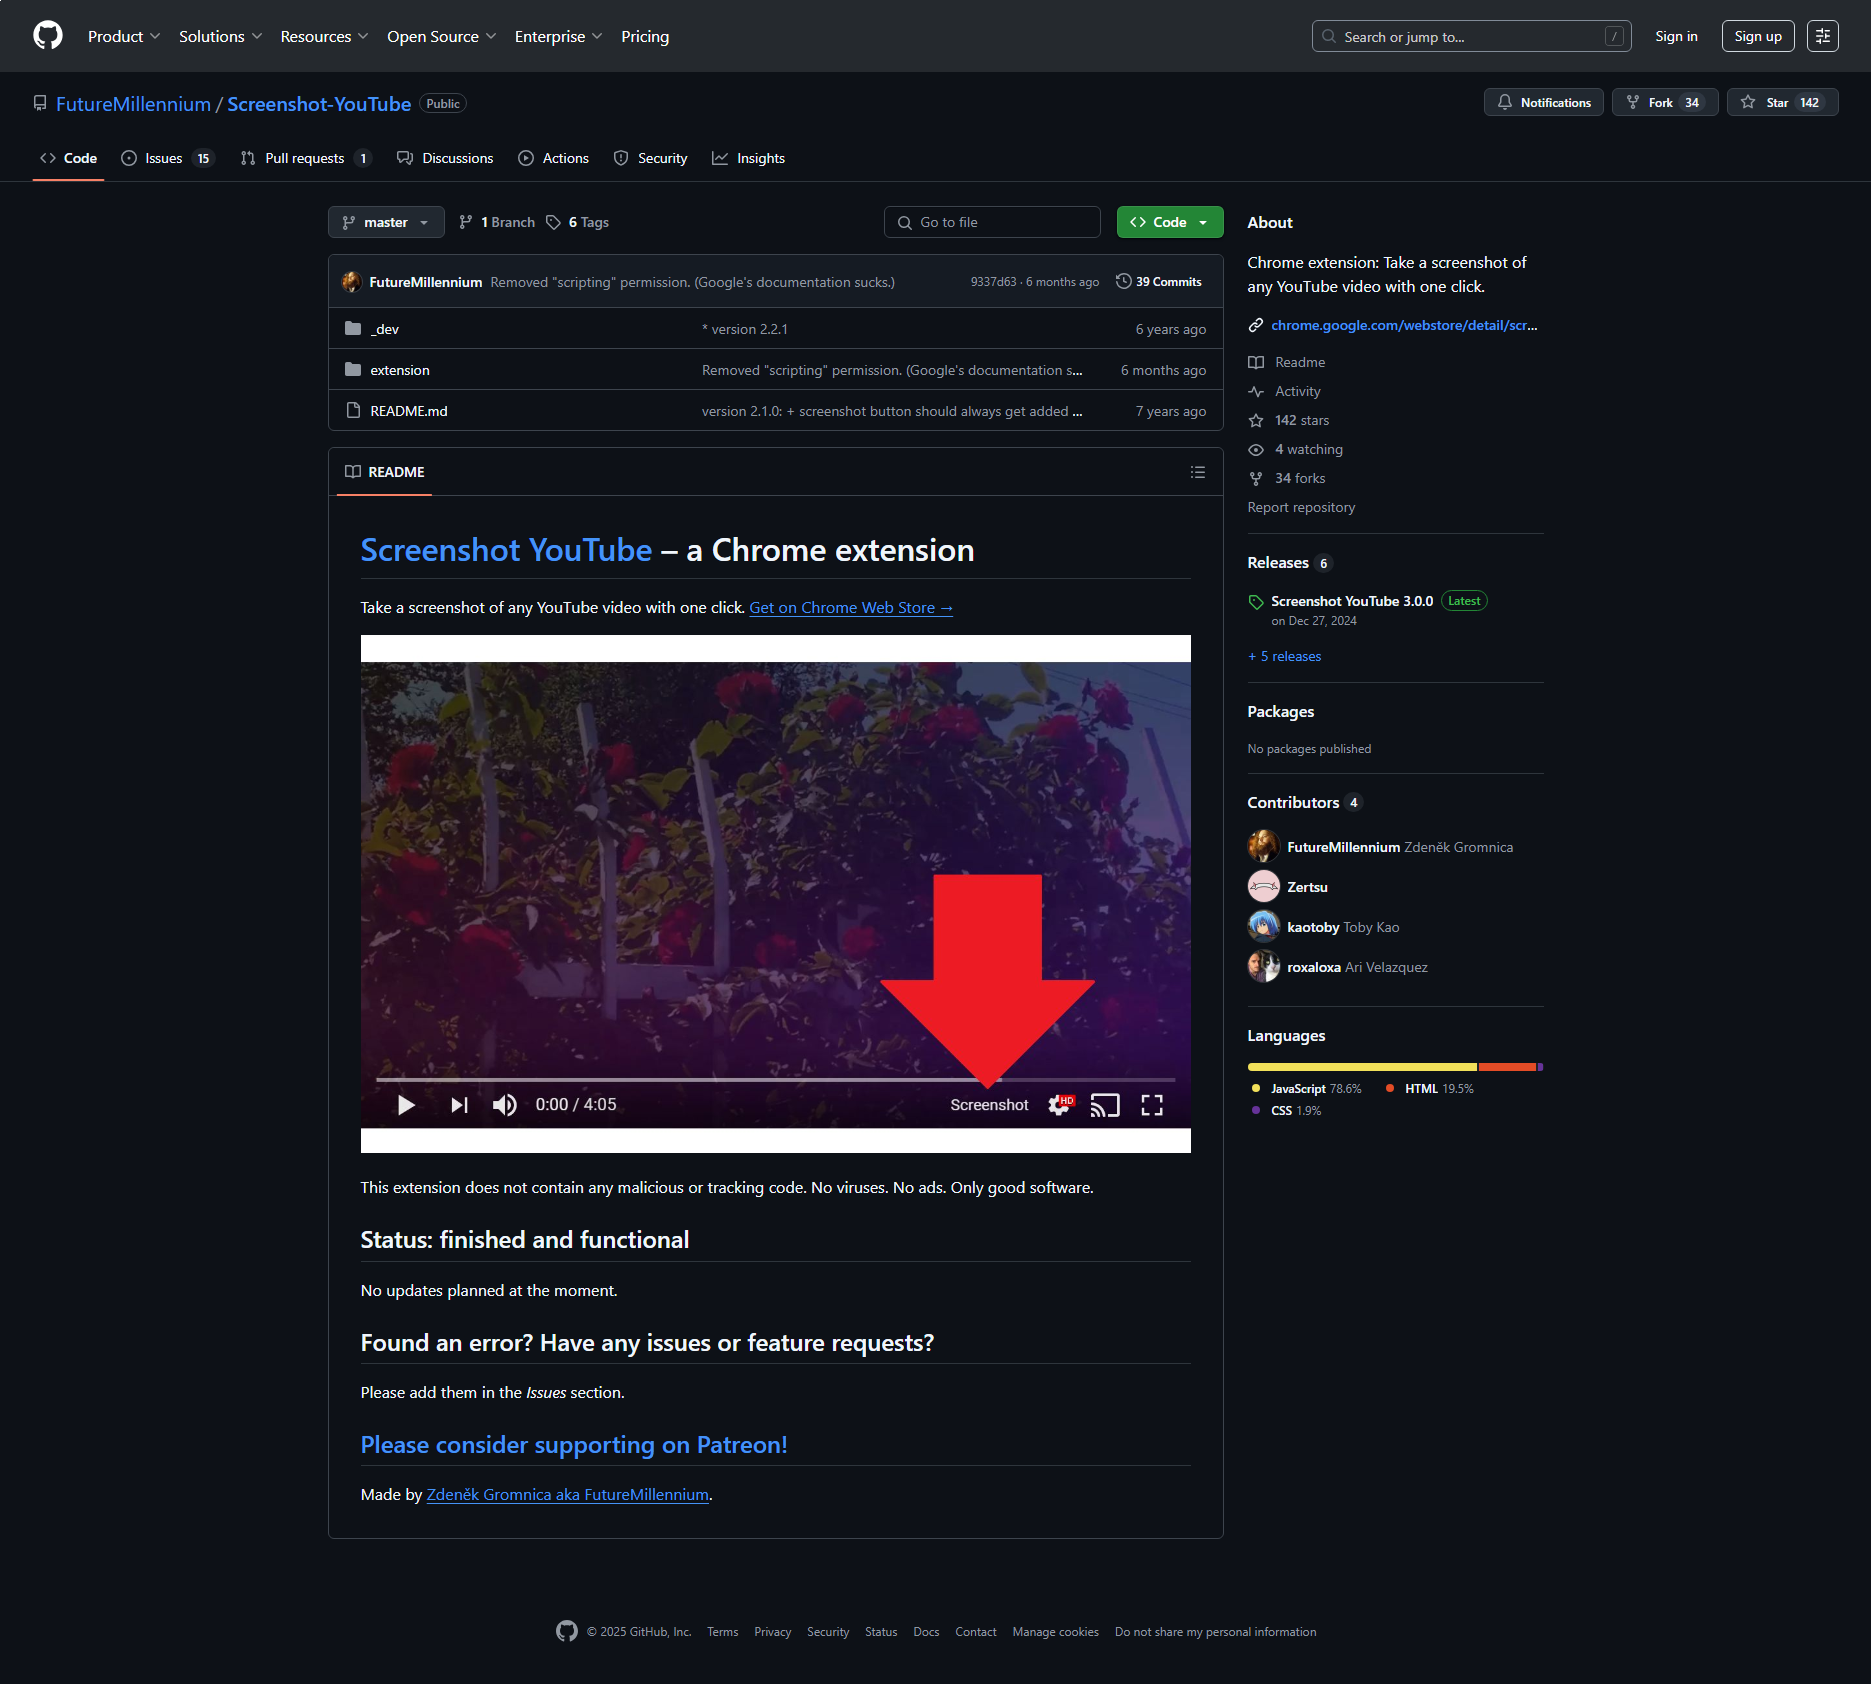Click the GitHub logo in header
This screenshot has width=1871, height=1684.
tap(48, 36)
